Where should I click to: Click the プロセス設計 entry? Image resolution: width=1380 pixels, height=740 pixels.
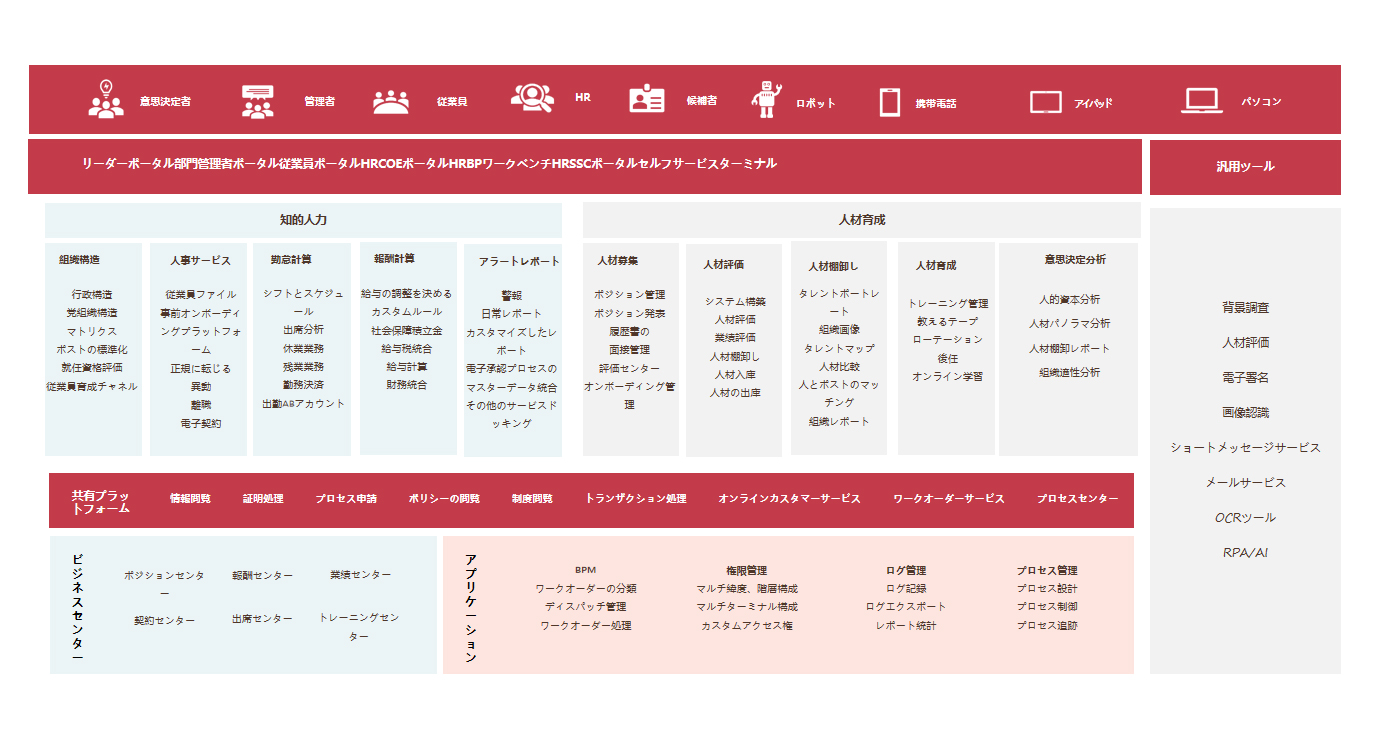tap(1047, 589)
